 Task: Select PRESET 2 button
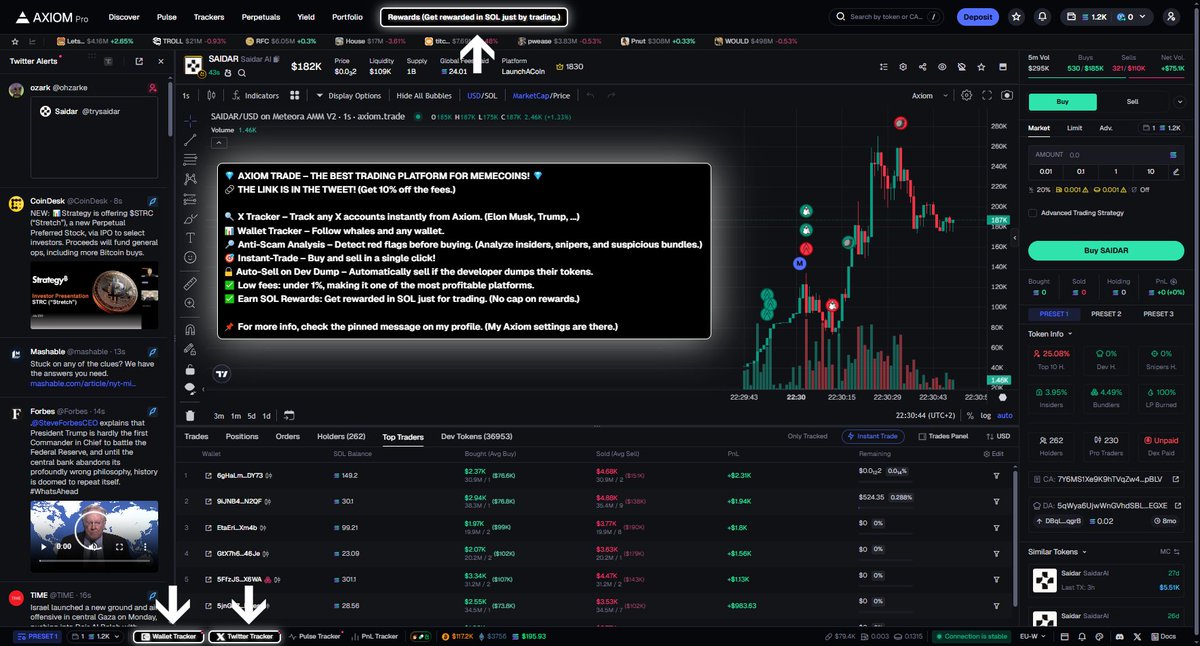1105,314
